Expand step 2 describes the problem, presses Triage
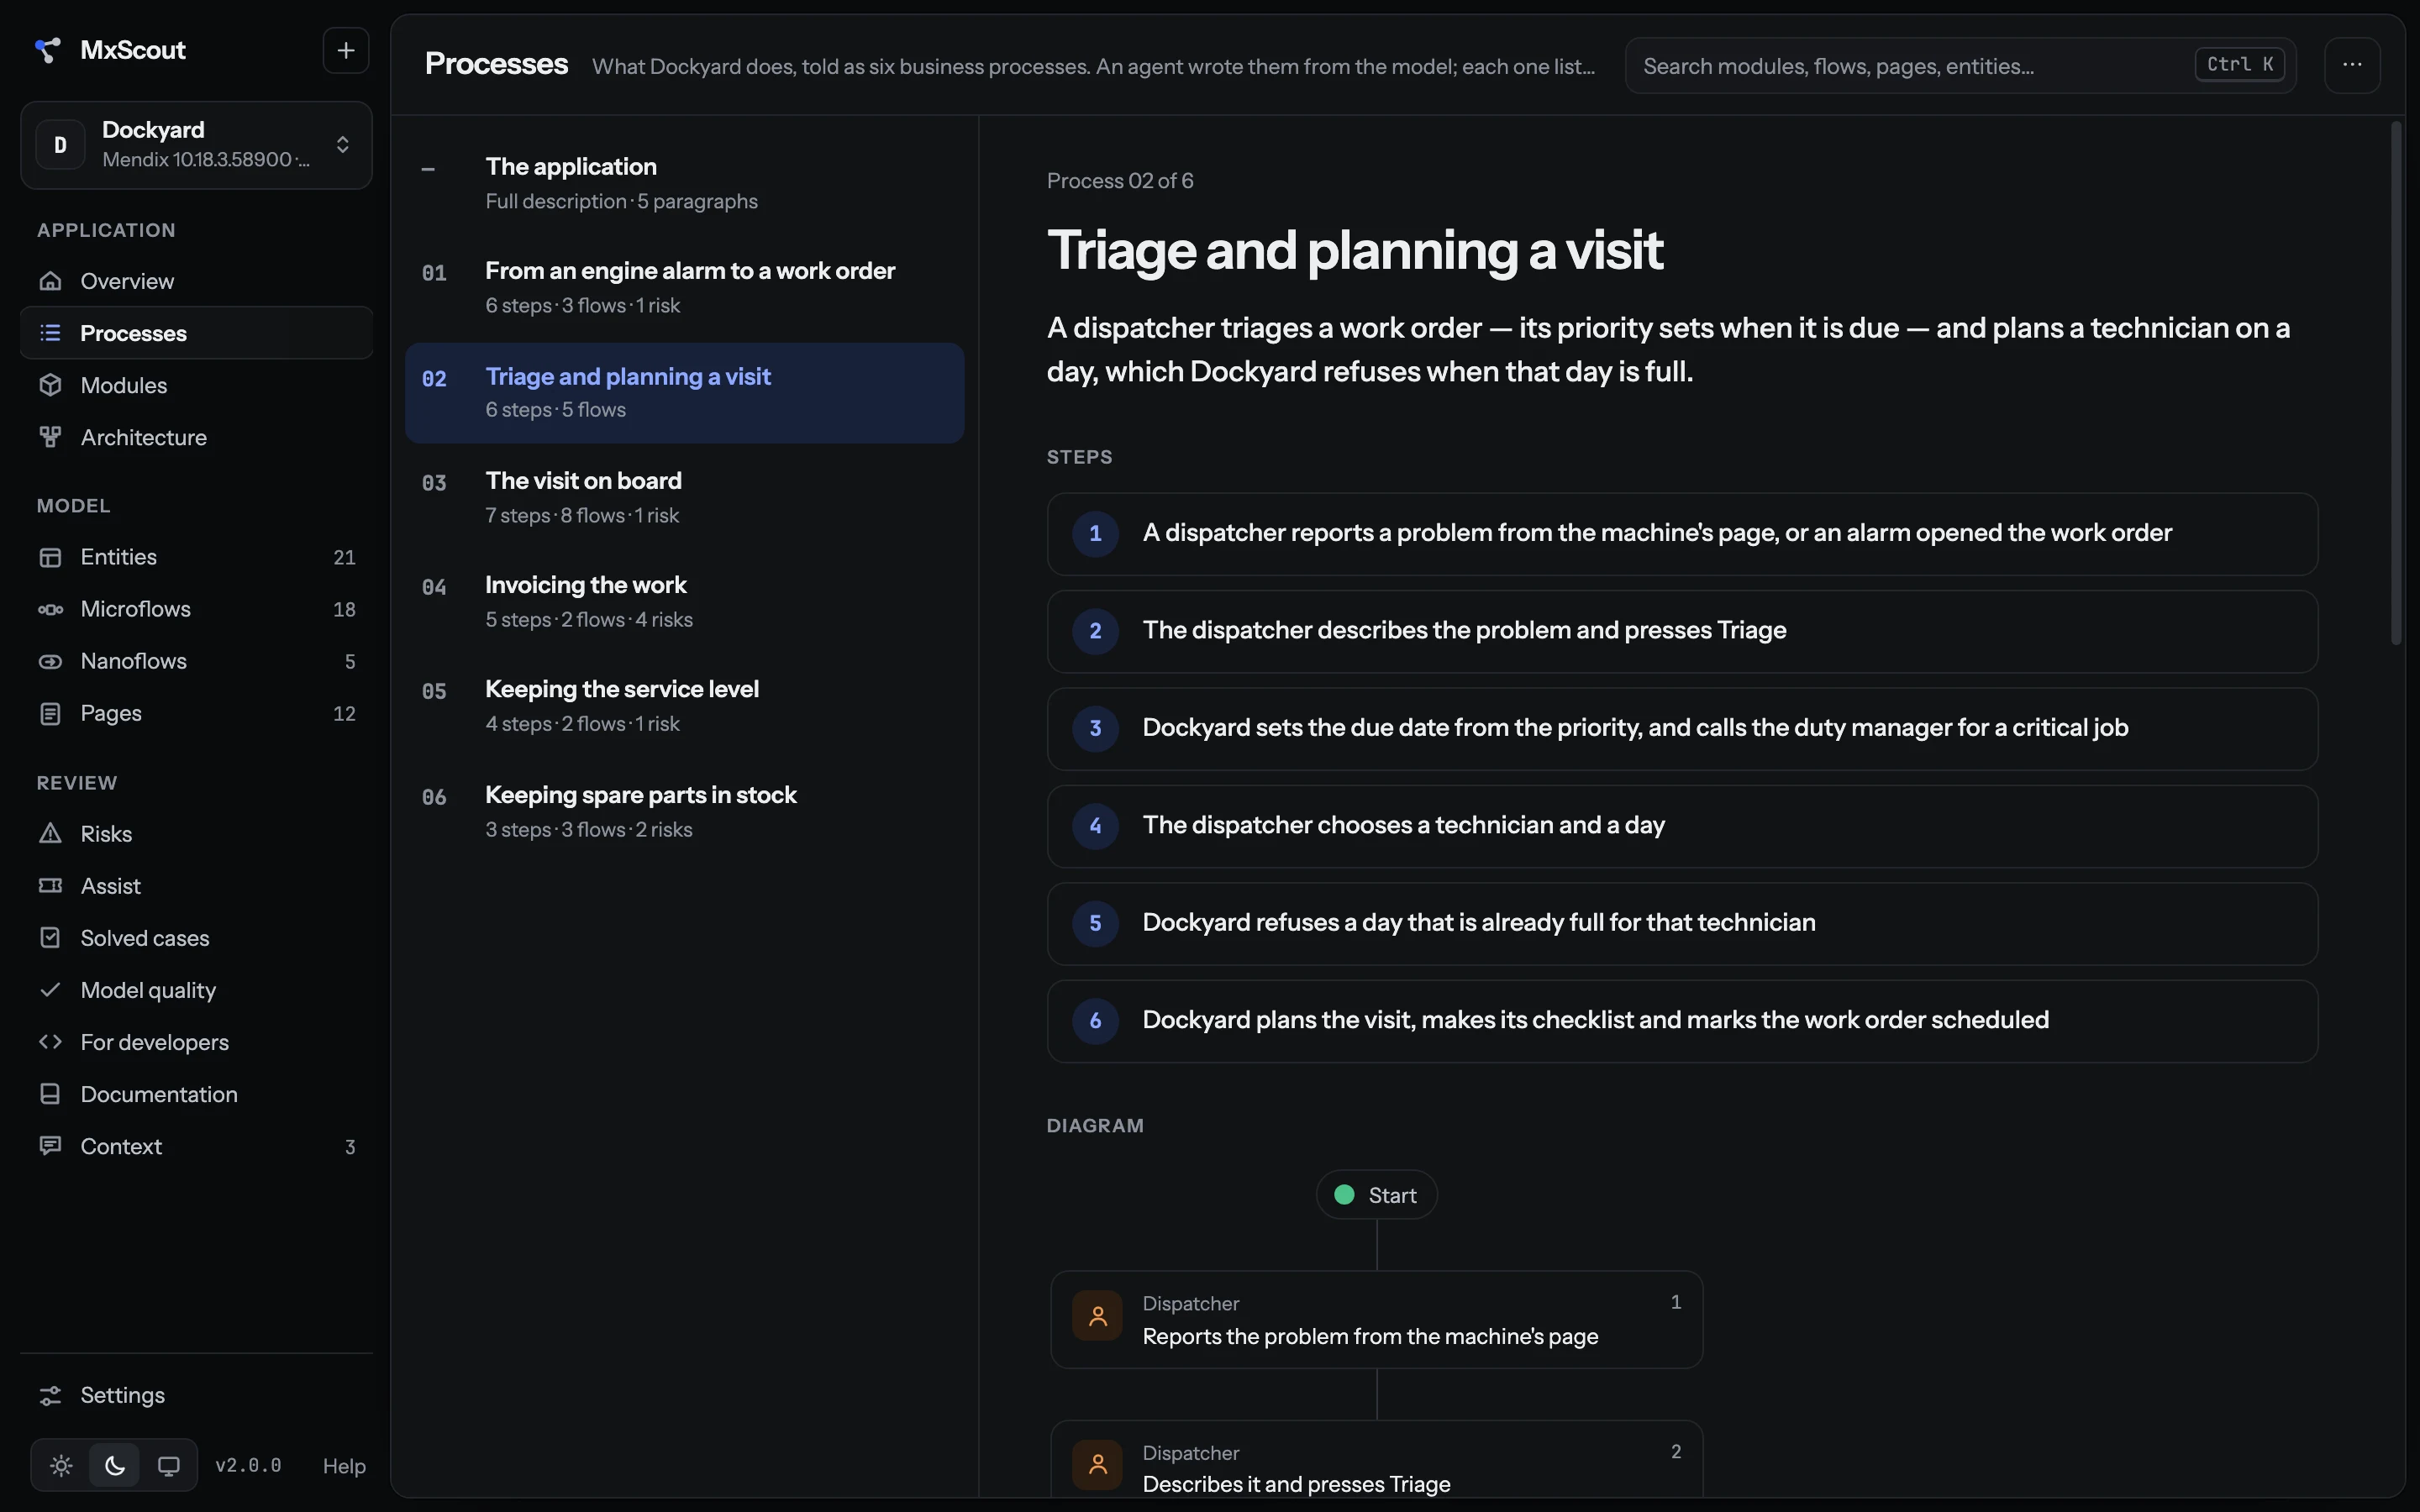This screenshot has width=2420, height=1512. coord(1682,631)
